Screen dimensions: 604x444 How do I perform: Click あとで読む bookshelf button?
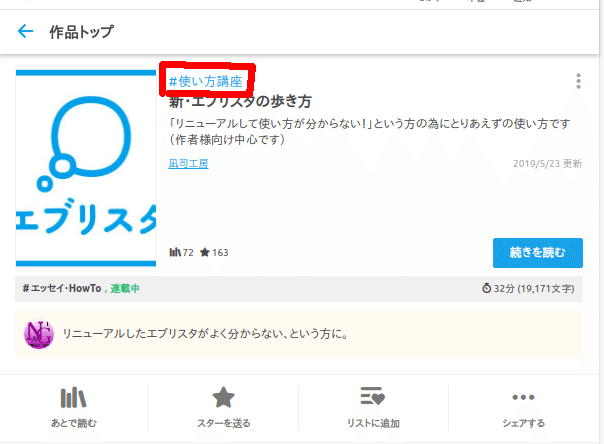74,407
